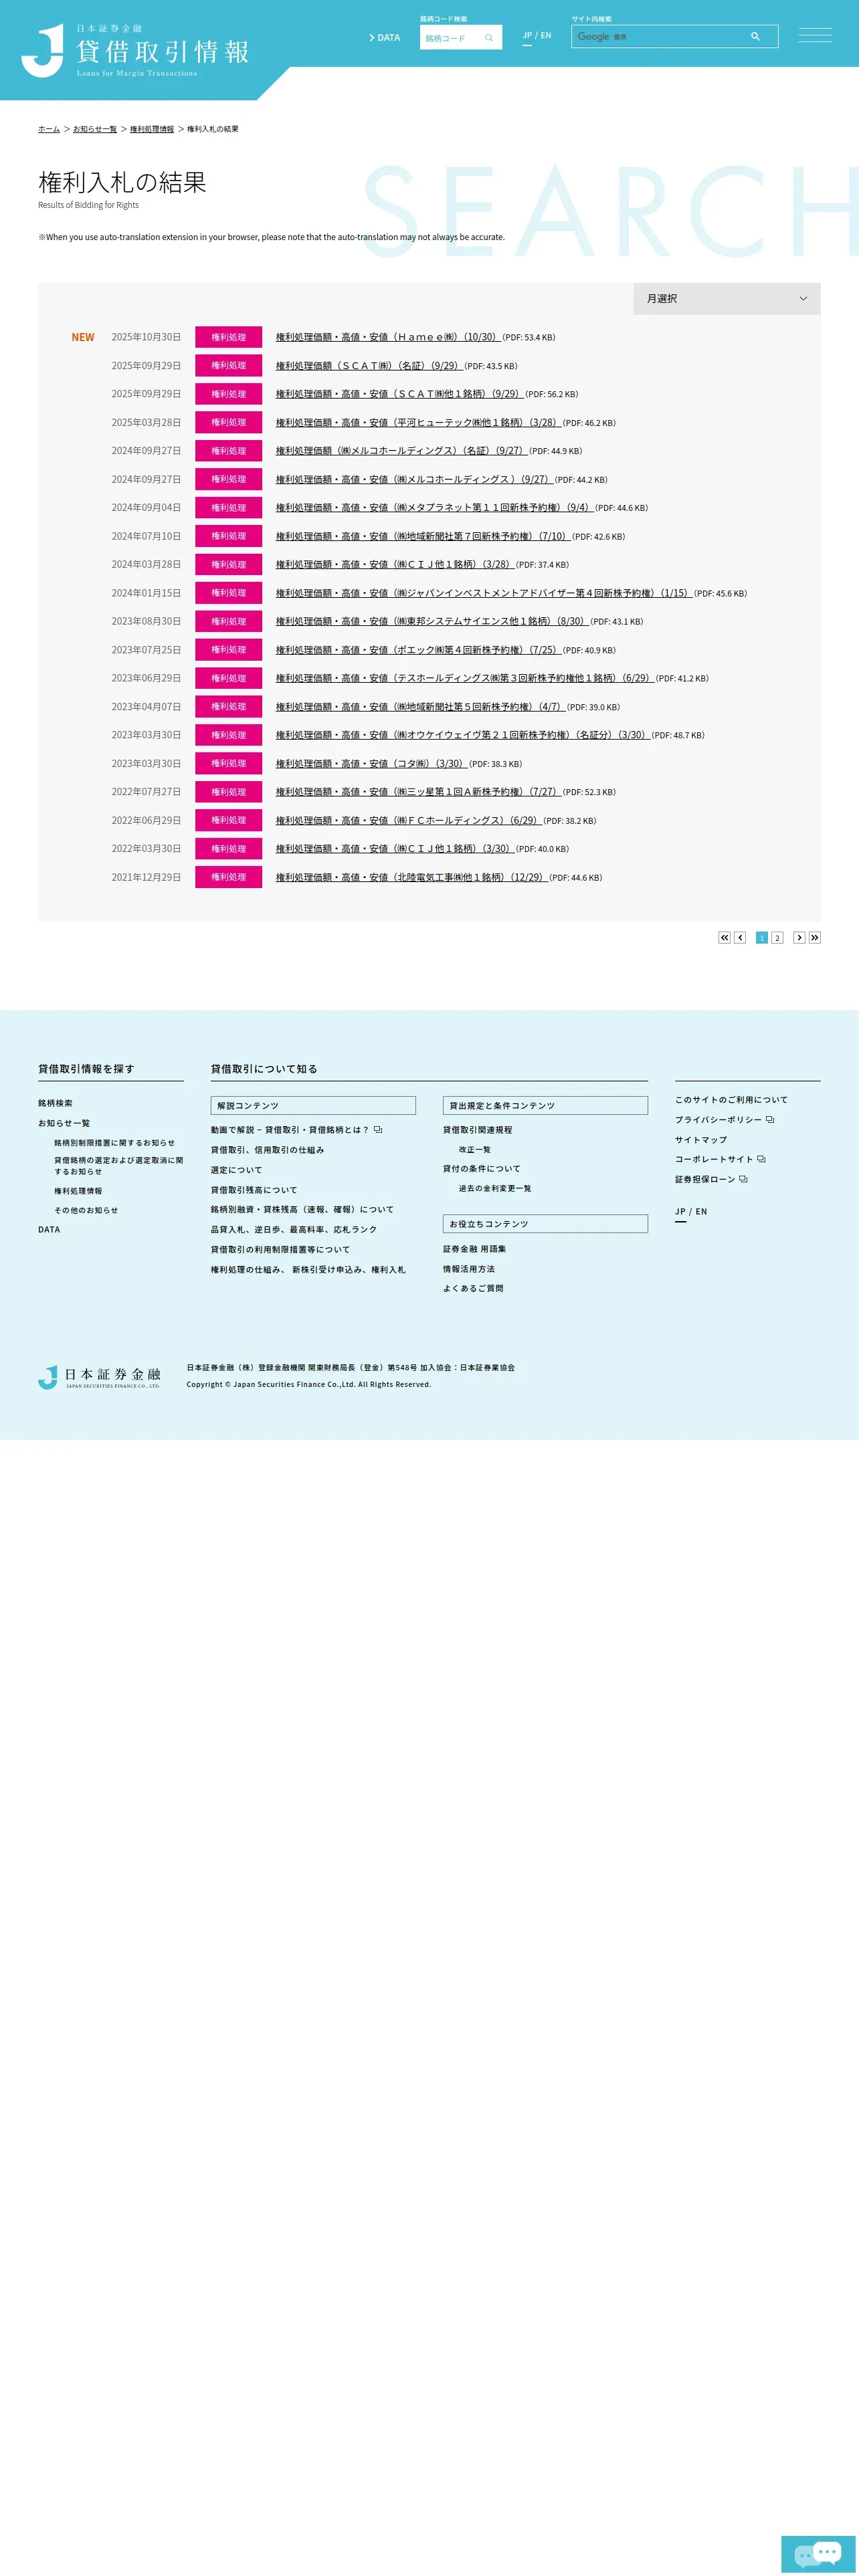The image size is (859, 2576).
Task: Click the 権利処理 tag on 2025年10月30日 row
Action: [228, 338]
